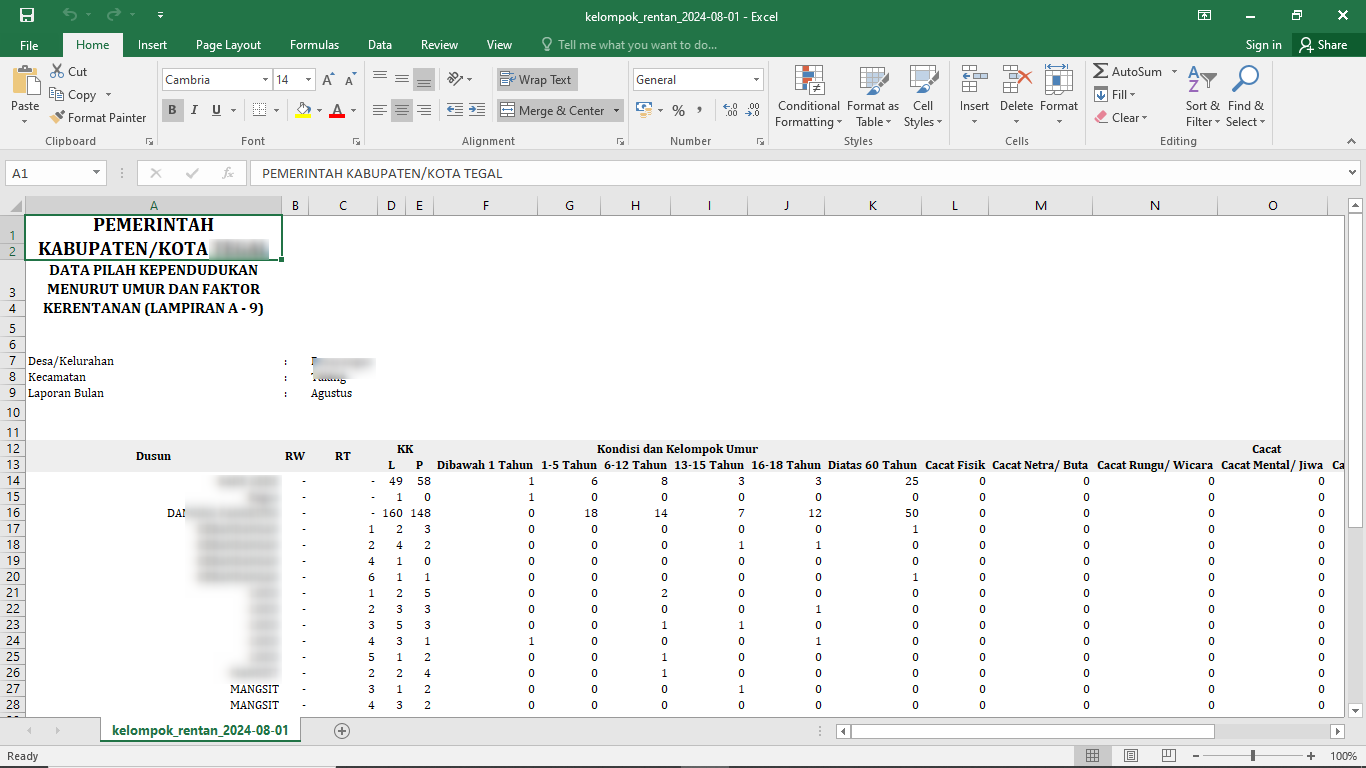
Task: Open Cell Styles gallery
Action: point(923,97)
